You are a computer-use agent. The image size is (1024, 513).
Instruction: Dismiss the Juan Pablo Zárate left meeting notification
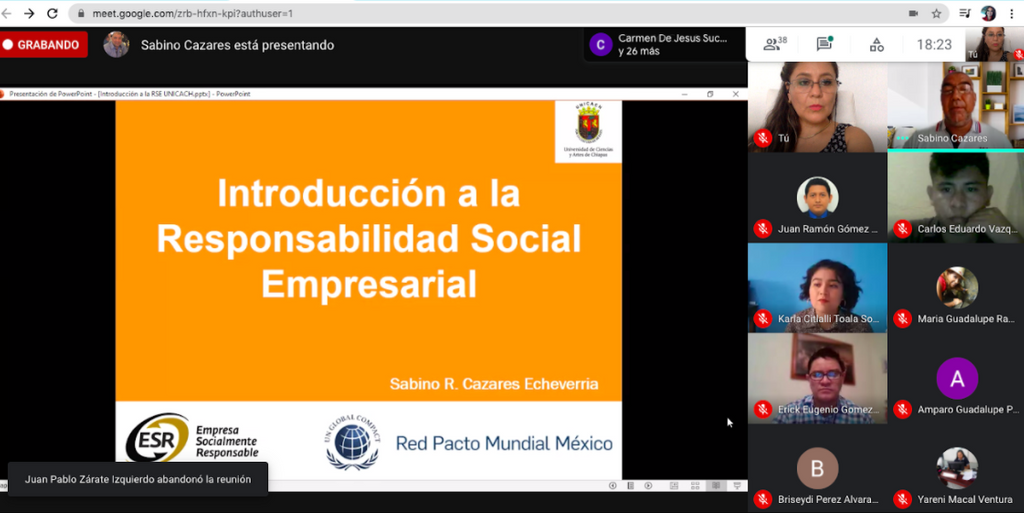[138, 479]
